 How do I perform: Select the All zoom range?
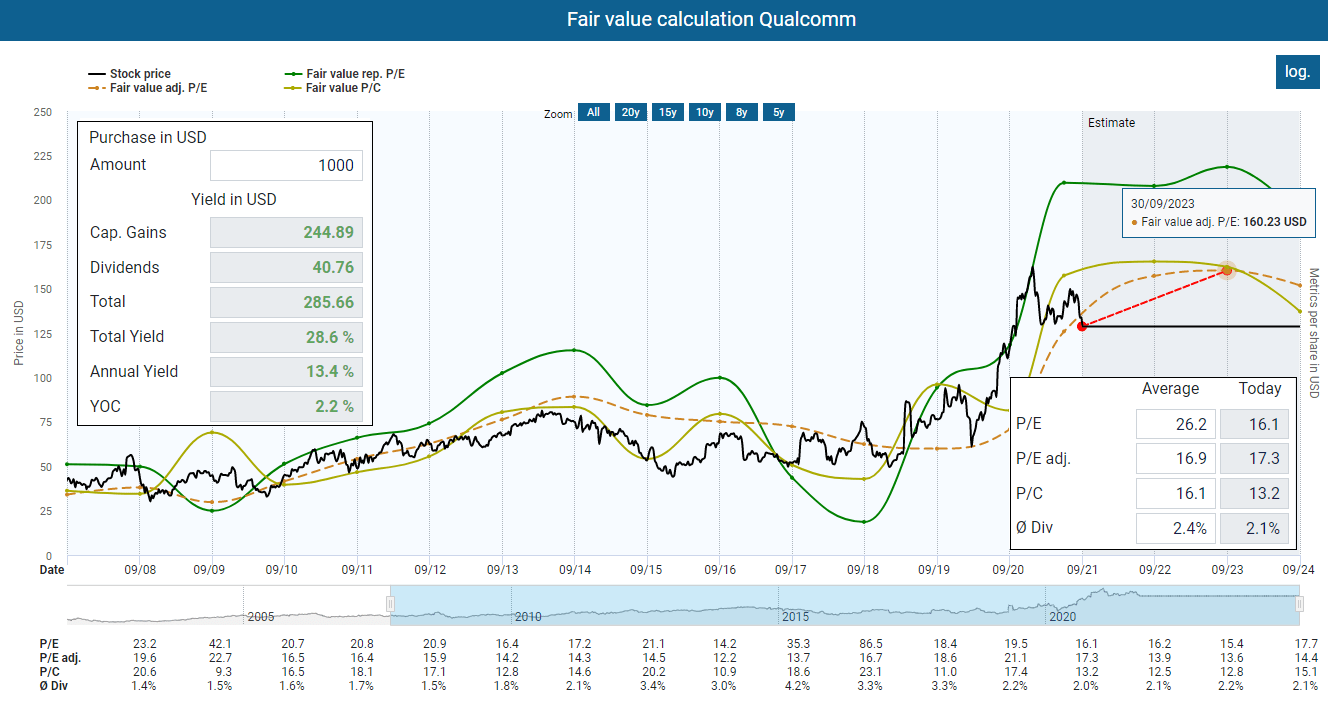593,112
